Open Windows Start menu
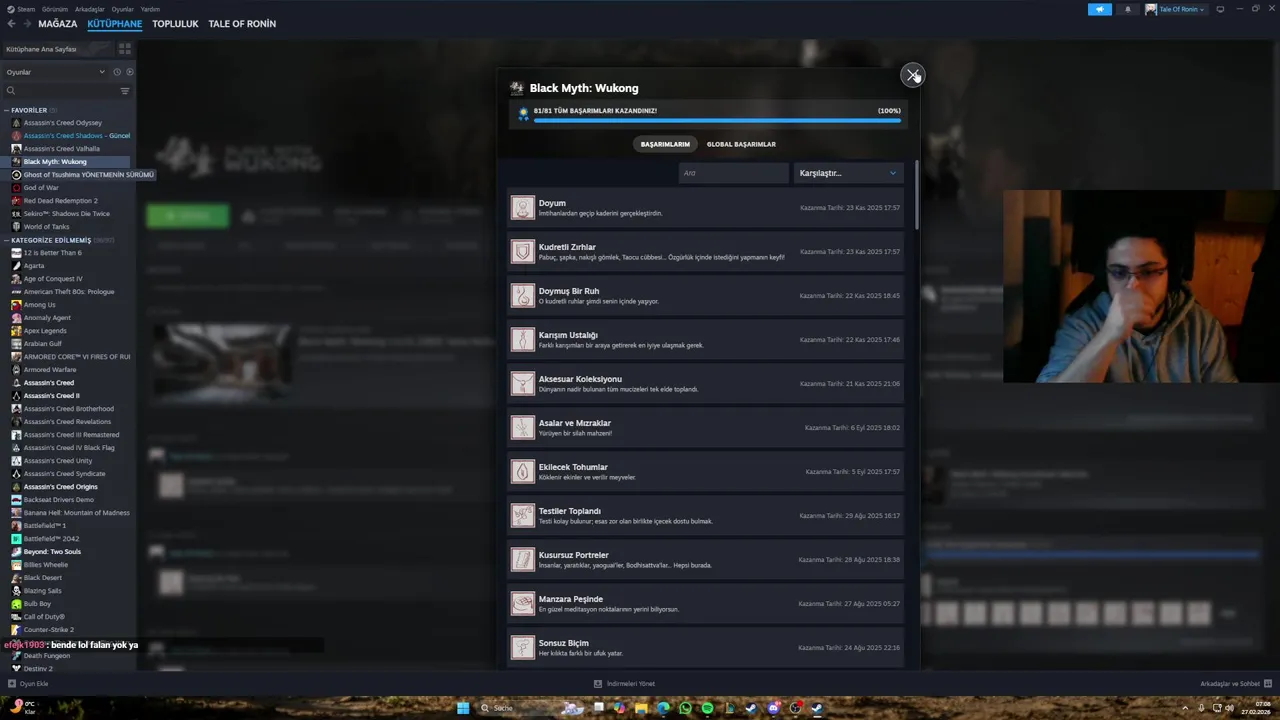Screen dimensions: 1280x720 pyautogui.click(x=463, y=708)
